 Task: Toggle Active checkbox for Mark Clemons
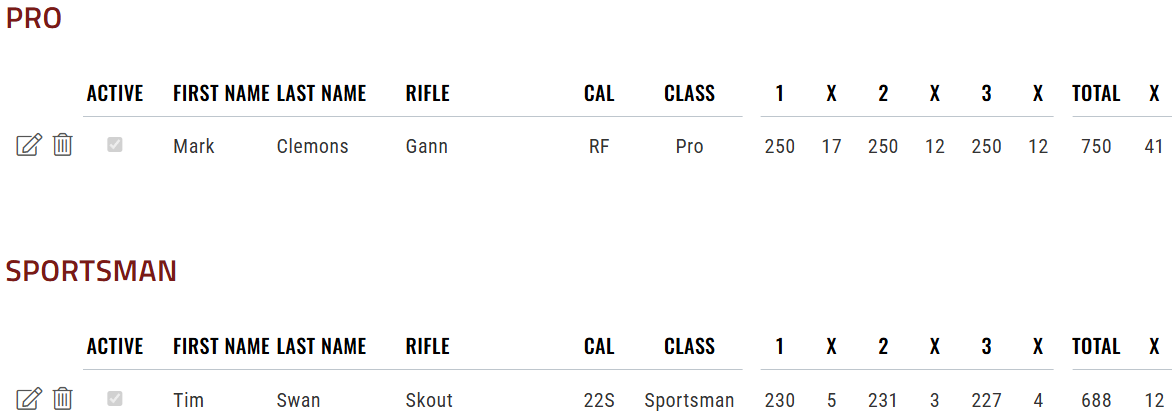click(x=114, y=145)
